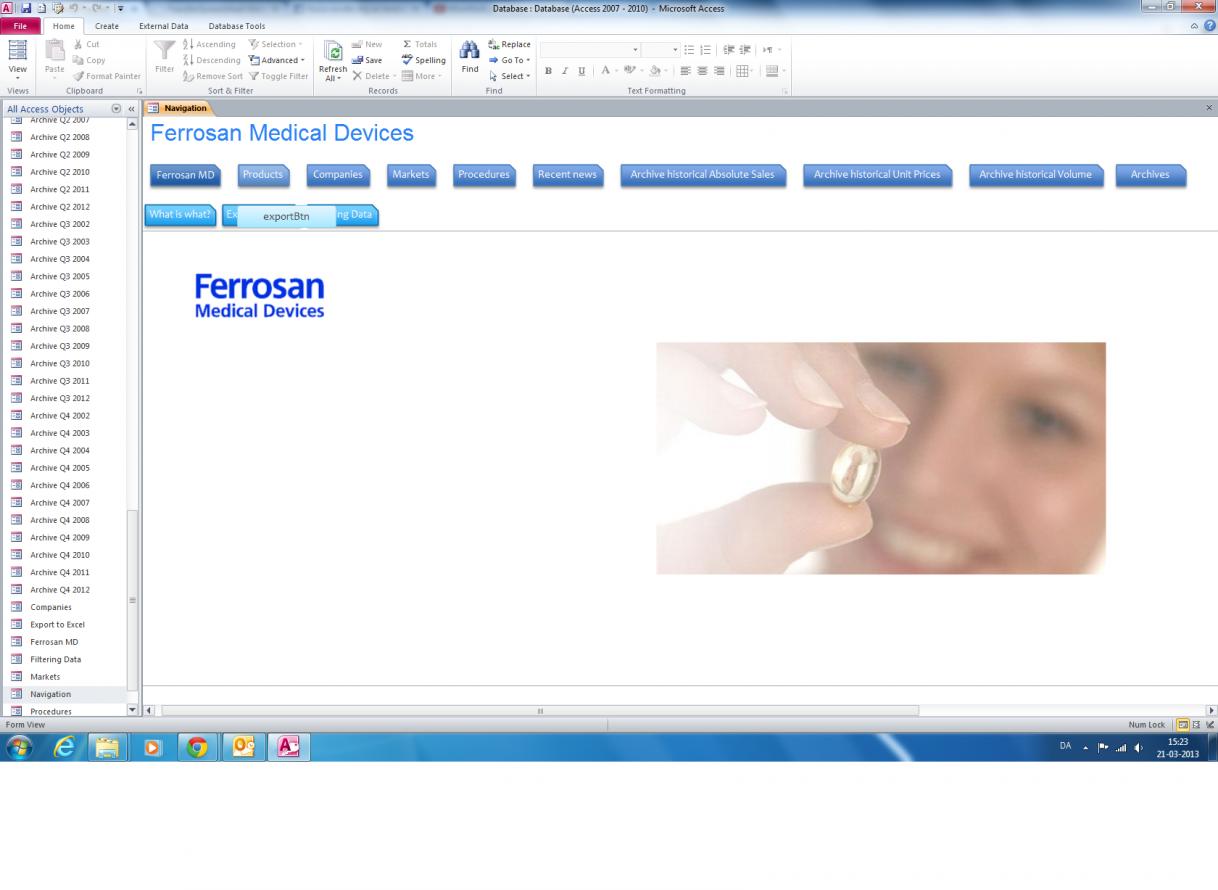Viewport: 1218px width, 890px height.
Task: Open the File tab
Action: (x=20, y=26)
